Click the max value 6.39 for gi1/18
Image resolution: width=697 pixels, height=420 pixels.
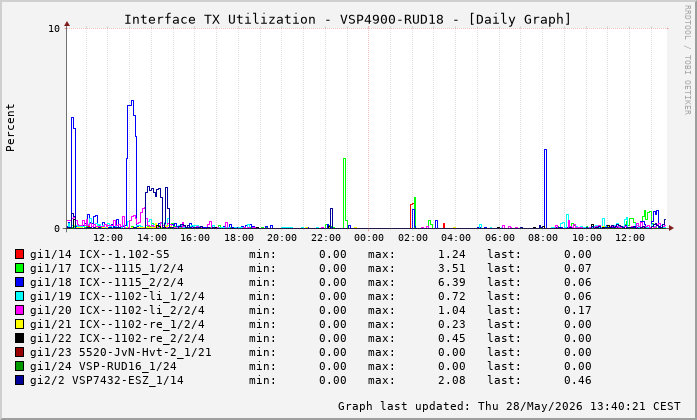452,282
